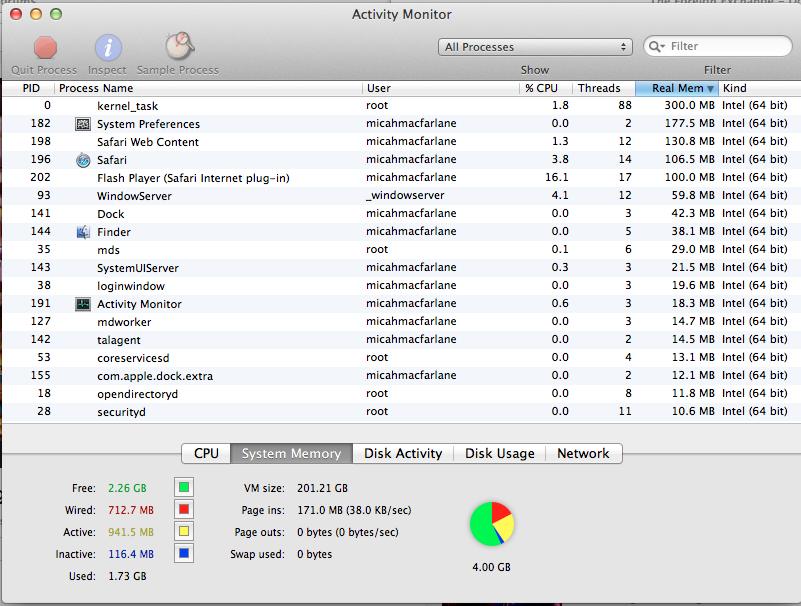Image resolution: width=801 pixels, height=606 pixels.
Task: Click the Free 2.26 GB value
Action: (x=127, y=488)
